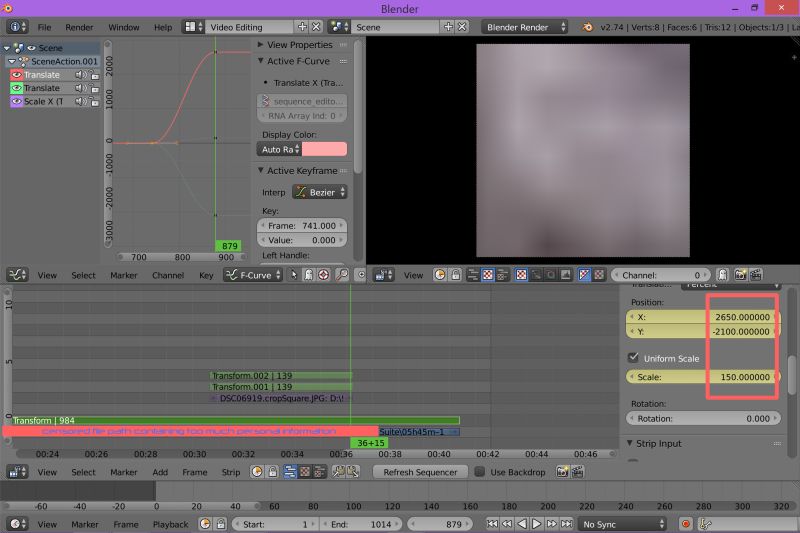800x533 pixels.
Task: Open the Auto Ra color mode dropdown
Action: point(280,149)
